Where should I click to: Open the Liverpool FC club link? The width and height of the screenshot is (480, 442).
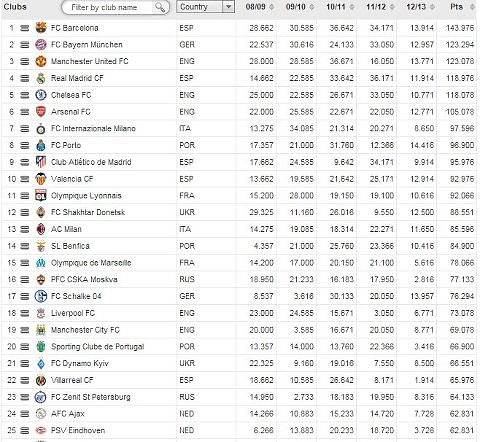[x=73, y=313]
